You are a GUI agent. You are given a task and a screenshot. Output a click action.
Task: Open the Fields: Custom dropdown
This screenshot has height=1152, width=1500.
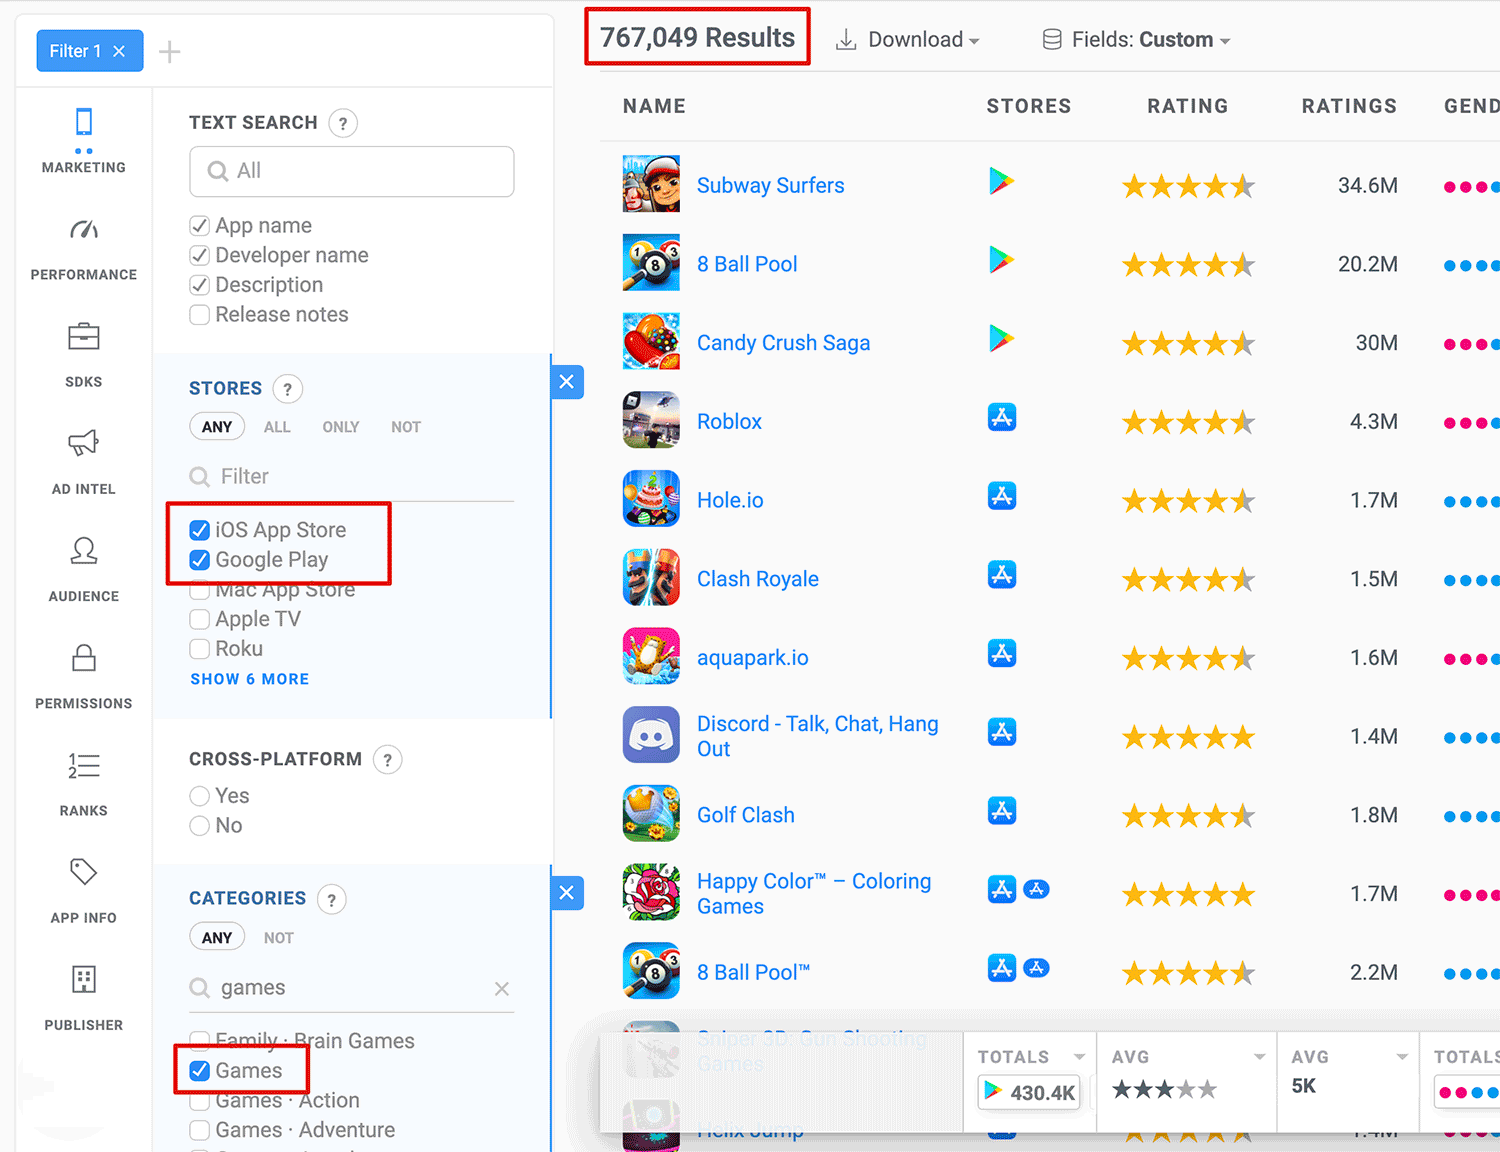[x=1137, y=40]
